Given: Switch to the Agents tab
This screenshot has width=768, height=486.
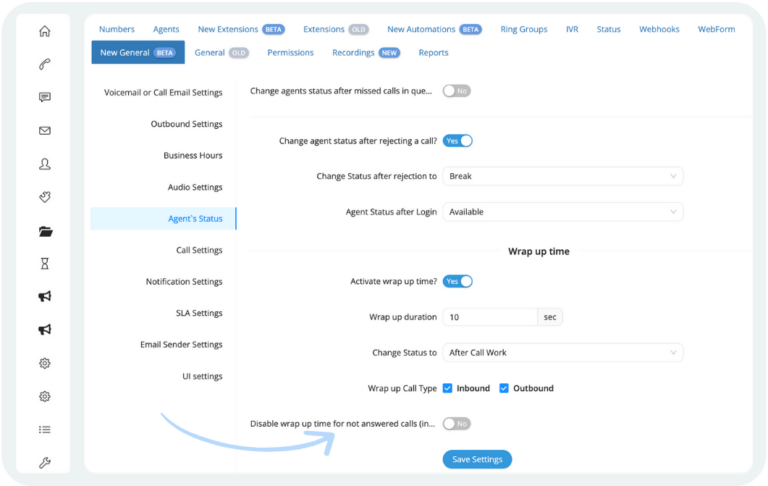Looking at the screenshot, I should point(166,29).
